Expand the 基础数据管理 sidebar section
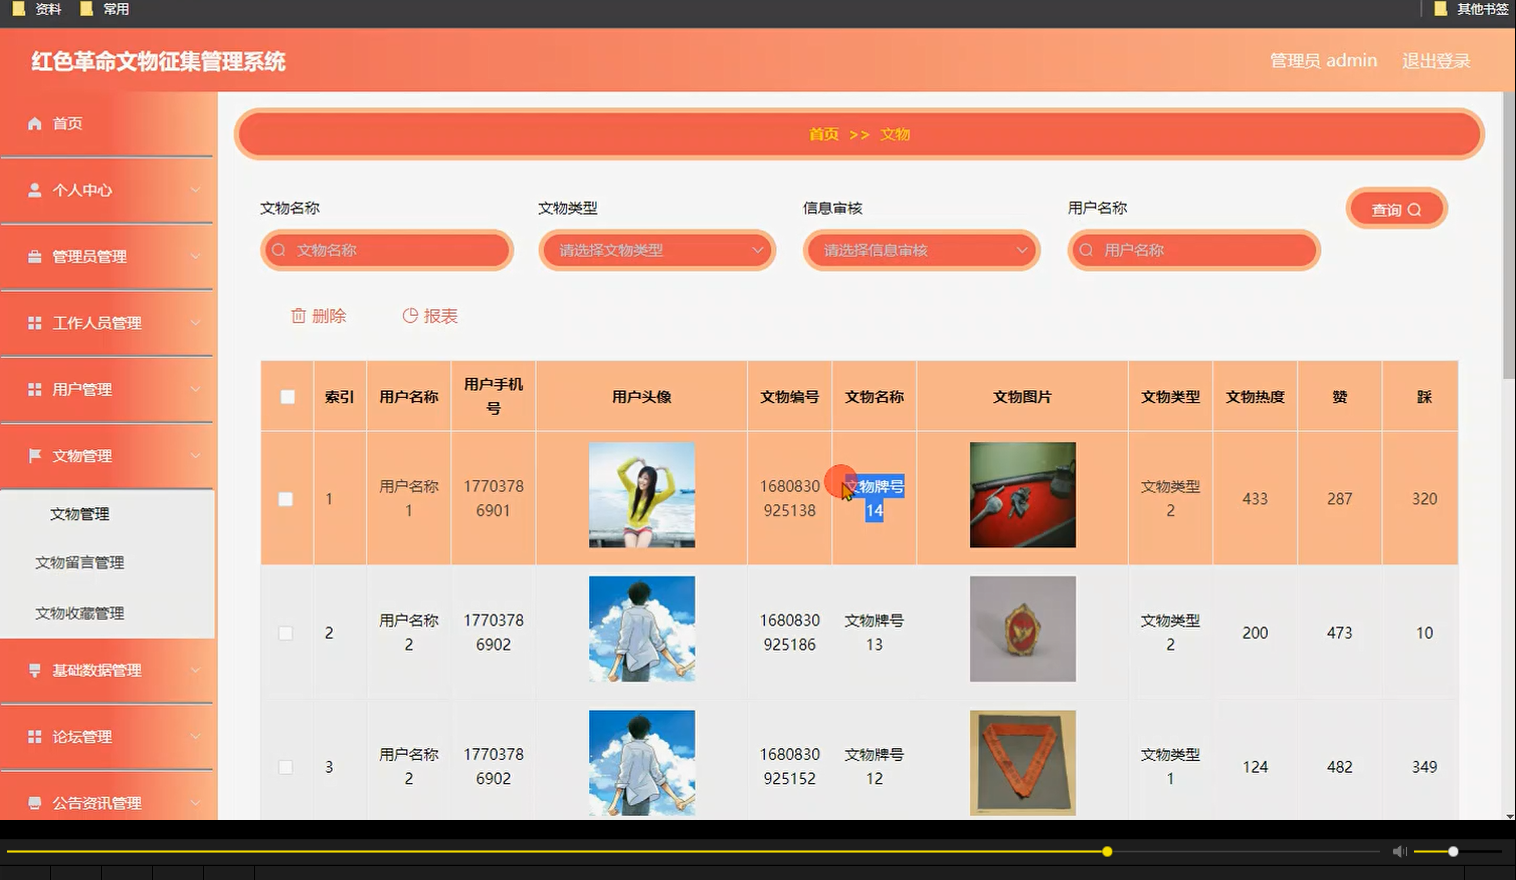Screen dimensions: 1516x880 (x=100, y=670)
